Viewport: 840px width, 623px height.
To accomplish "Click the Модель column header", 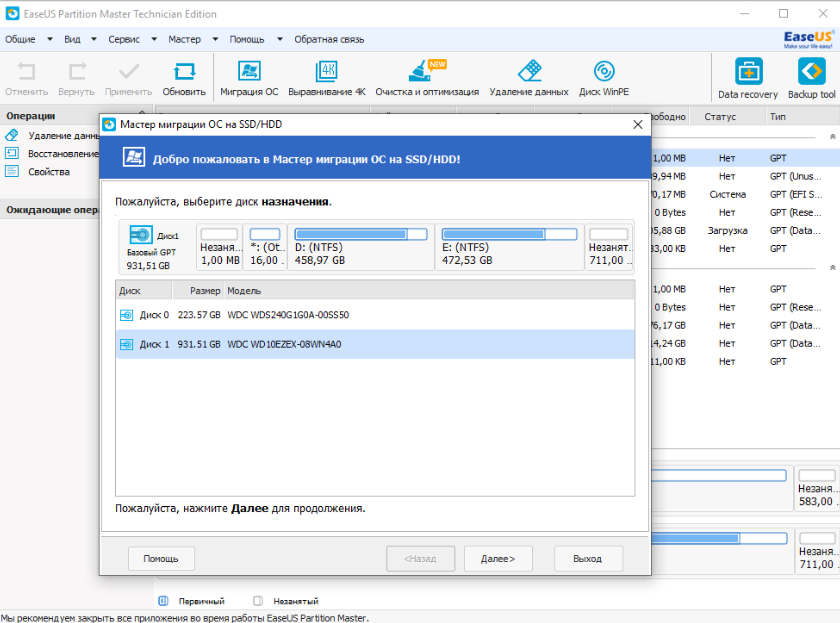I will (x=429, y=290).
